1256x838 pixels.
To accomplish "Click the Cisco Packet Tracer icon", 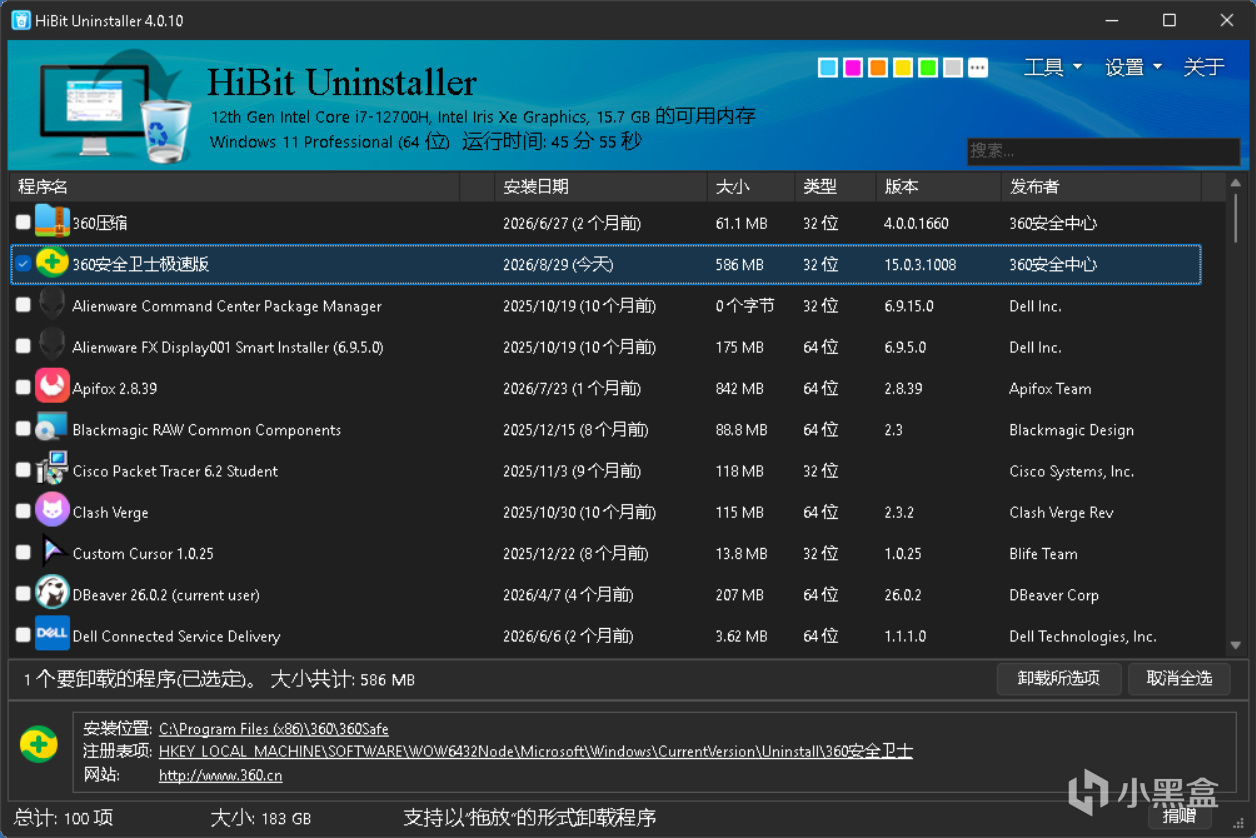I will point(52,469).
